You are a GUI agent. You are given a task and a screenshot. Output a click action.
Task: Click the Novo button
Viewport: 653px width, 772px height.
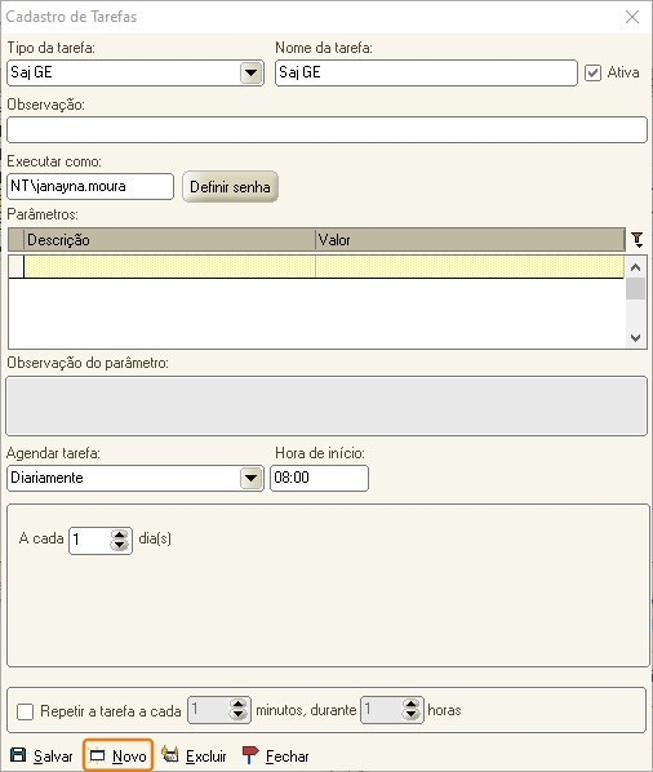[118, 755]
